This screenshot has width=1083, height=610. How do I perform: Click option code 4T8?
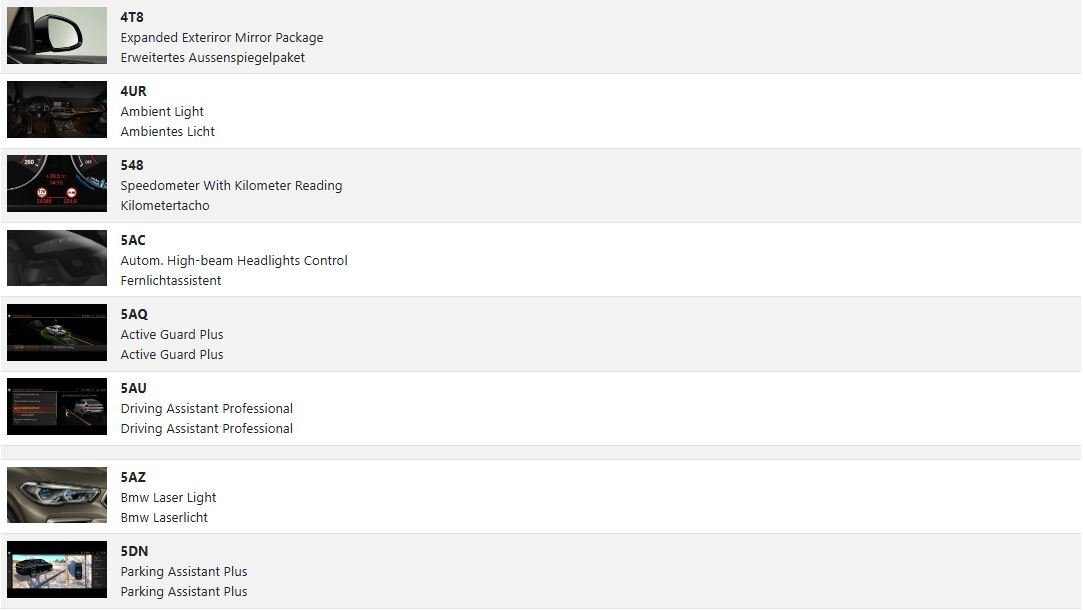click(132, 17)
